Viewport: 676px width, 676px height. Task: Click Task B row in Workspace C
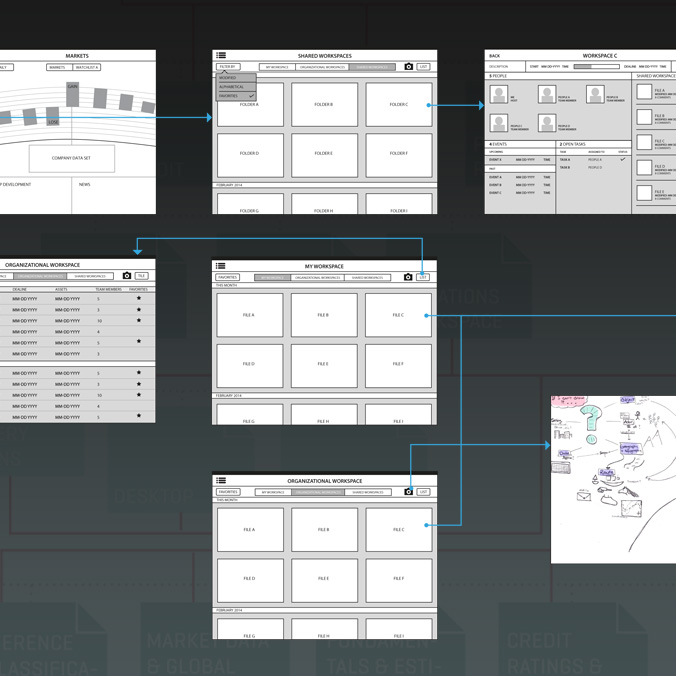(593, 167)
